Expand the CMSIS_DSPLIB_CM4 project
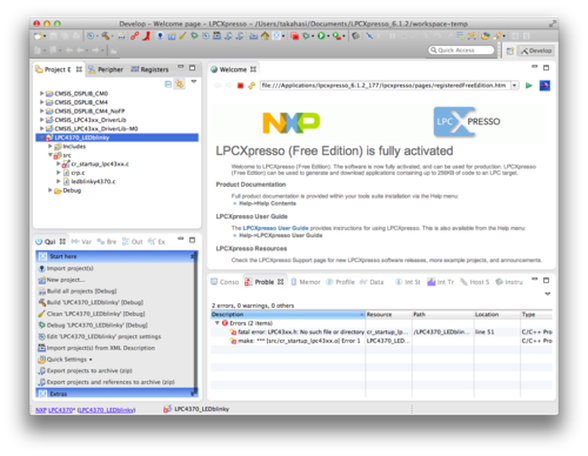This screenshot has width=588, height=456. point(42,102)
